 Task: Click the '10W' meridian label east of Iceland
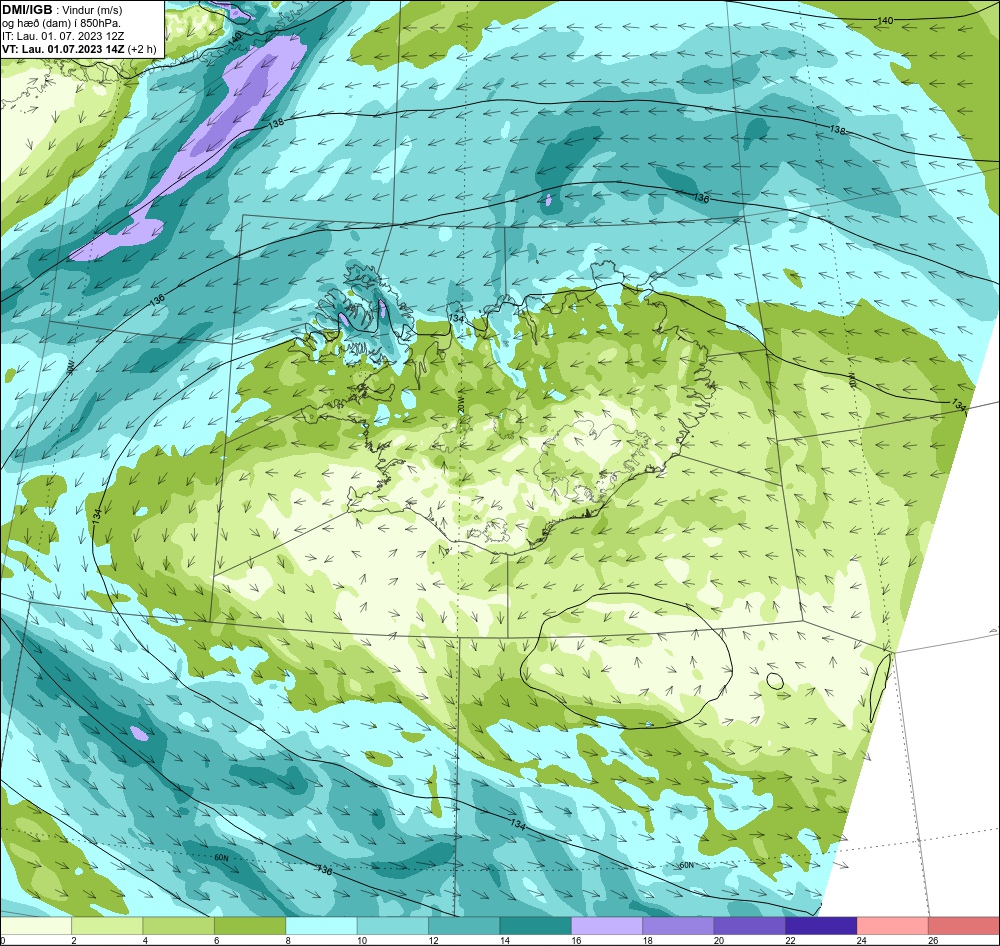pos(851,381)
